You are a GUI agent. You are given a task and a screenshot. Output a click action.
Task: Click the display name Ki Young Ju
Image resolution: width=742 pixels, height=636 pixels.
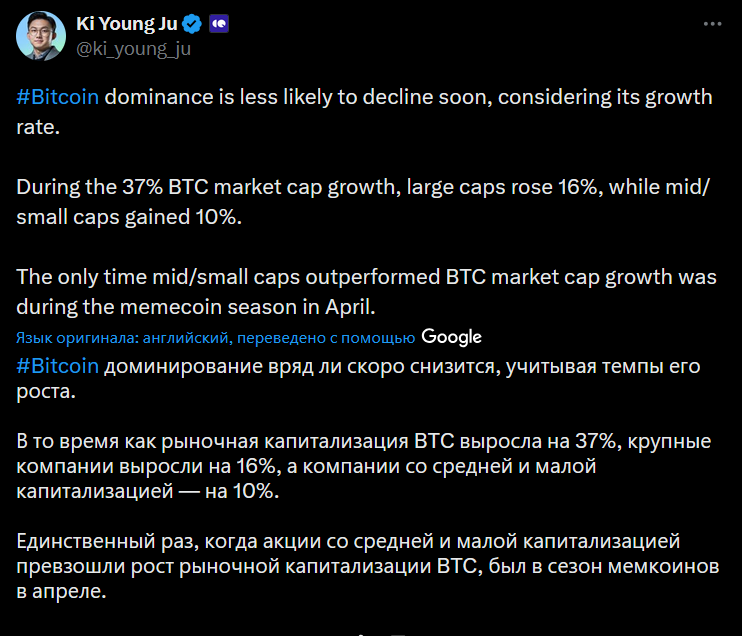coord(127,23)
